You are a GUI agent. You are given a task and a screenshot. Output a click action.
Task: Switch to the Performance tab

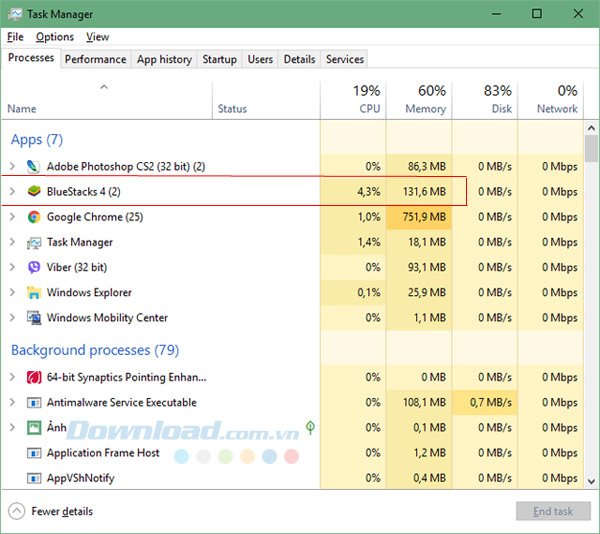pyautogui.click(x=96, y=59)
